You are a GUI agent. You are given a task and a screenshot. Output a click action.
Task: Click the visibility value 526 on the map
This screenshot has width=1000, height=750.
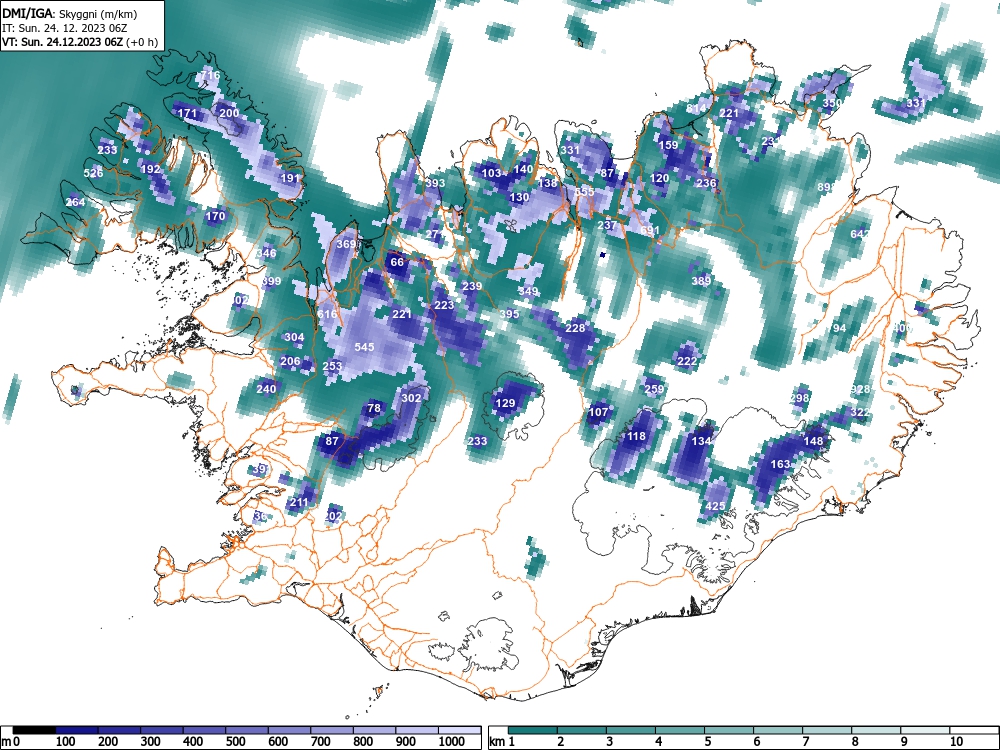pyautogui.click(x=93, y=173)
